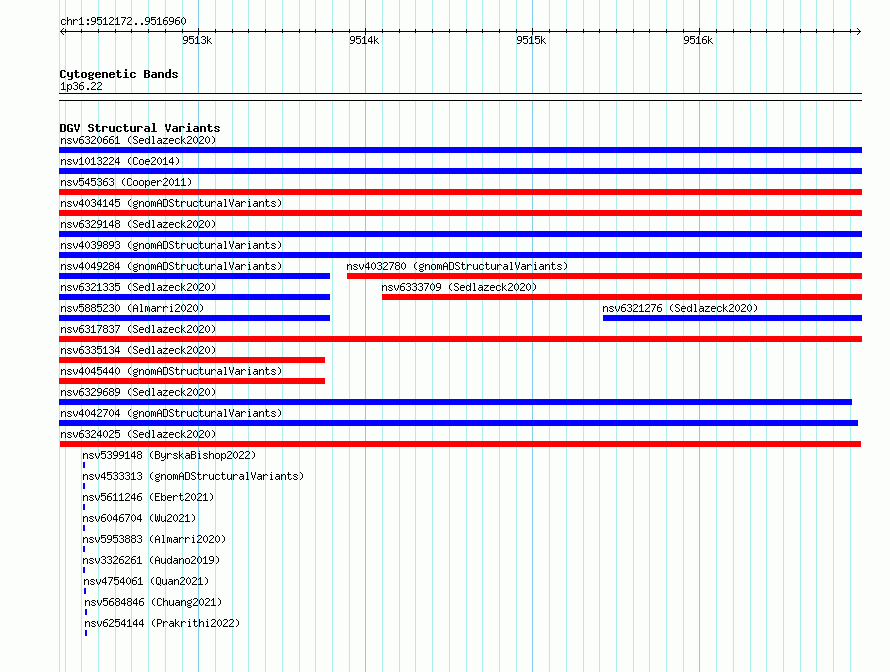Viewport: 890px width, 672px height.
Task: Open variant nsv4049284 (gnomADStructuralVariants) label
Action: tap(171, 266)
